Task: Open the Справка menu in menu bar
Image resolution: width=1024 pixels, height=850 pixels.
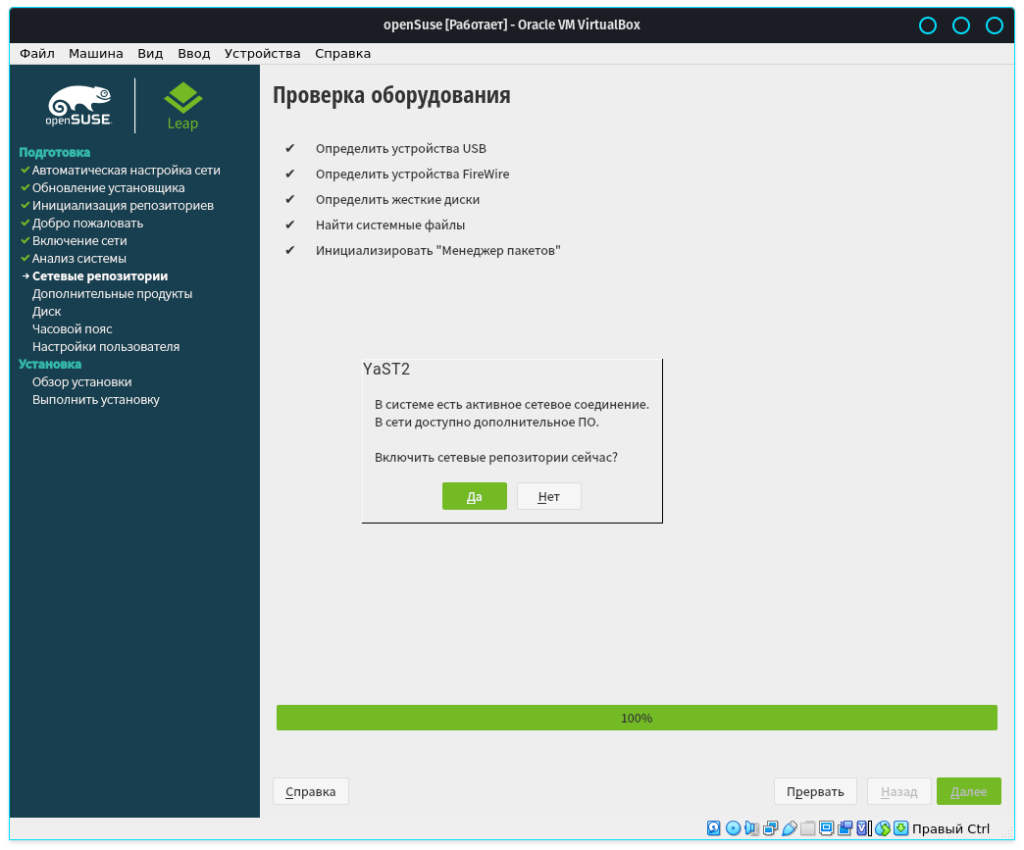Action: [343, 54]
